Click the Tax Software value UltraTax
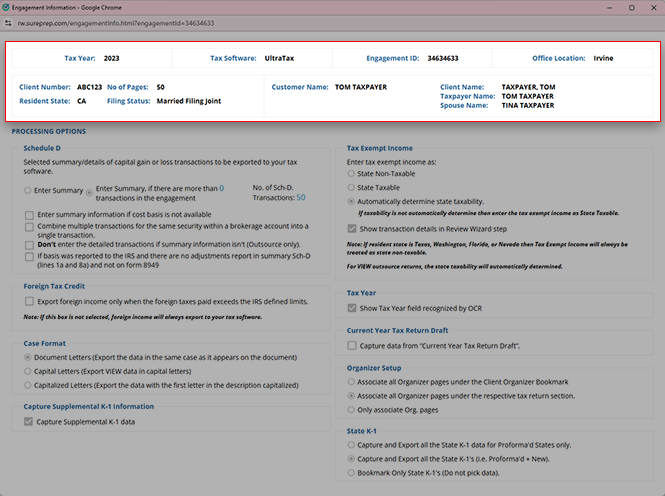The width and height of the screenshot is (665, 496). pyautogui.click(x=279, y=58)
